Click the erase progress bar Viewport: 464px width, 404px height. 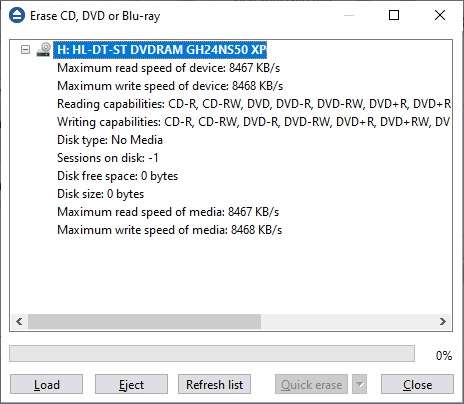coord(212,354)
